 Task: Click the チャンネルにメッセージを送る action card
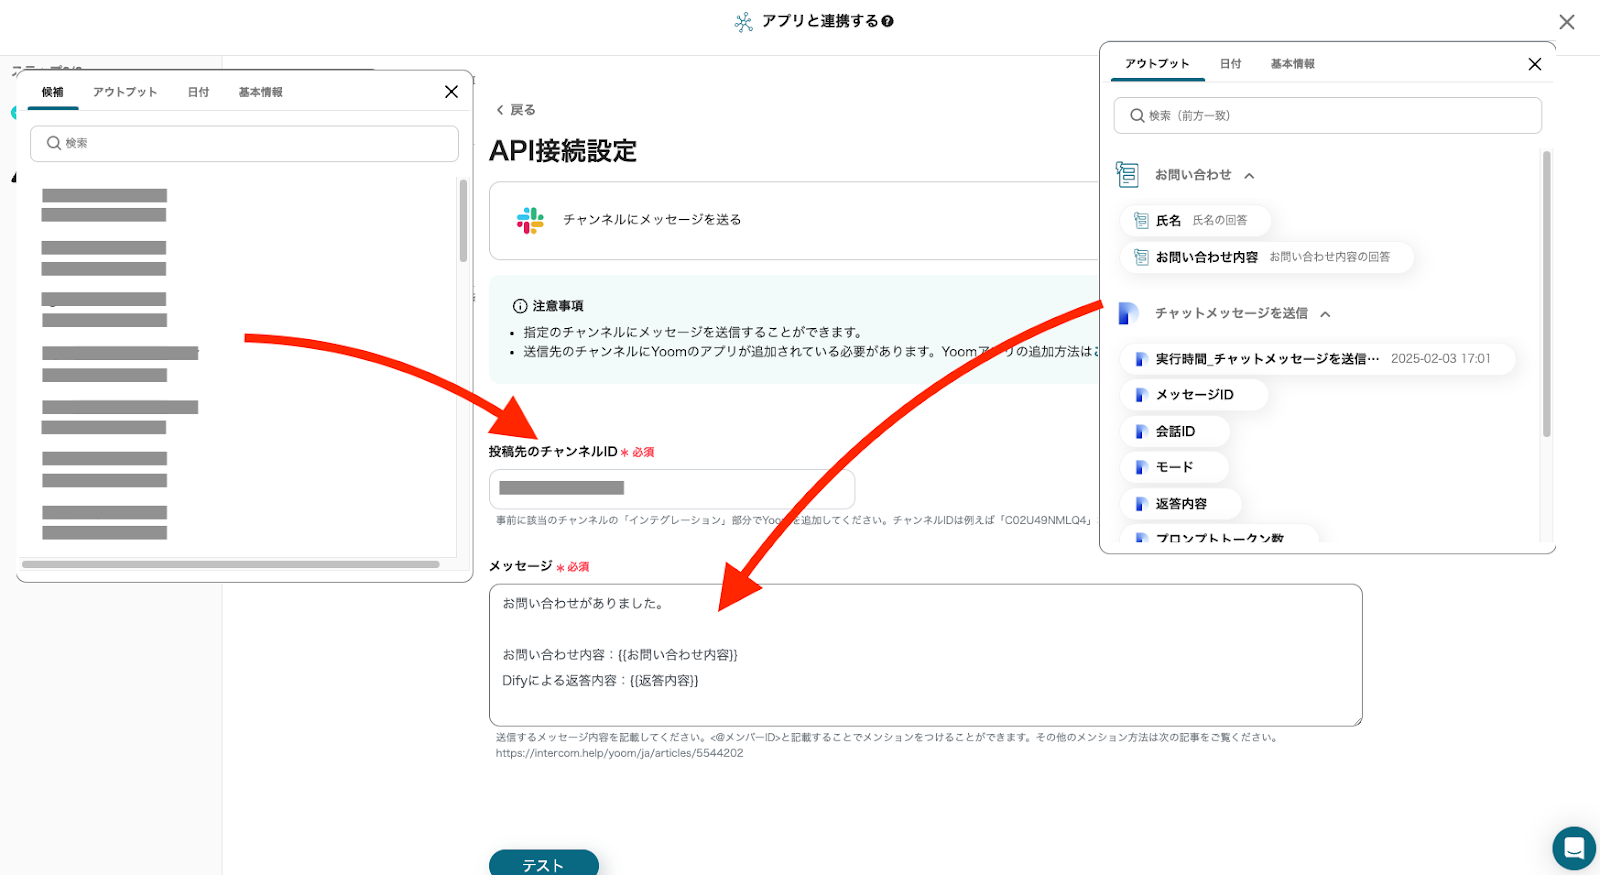794,221
